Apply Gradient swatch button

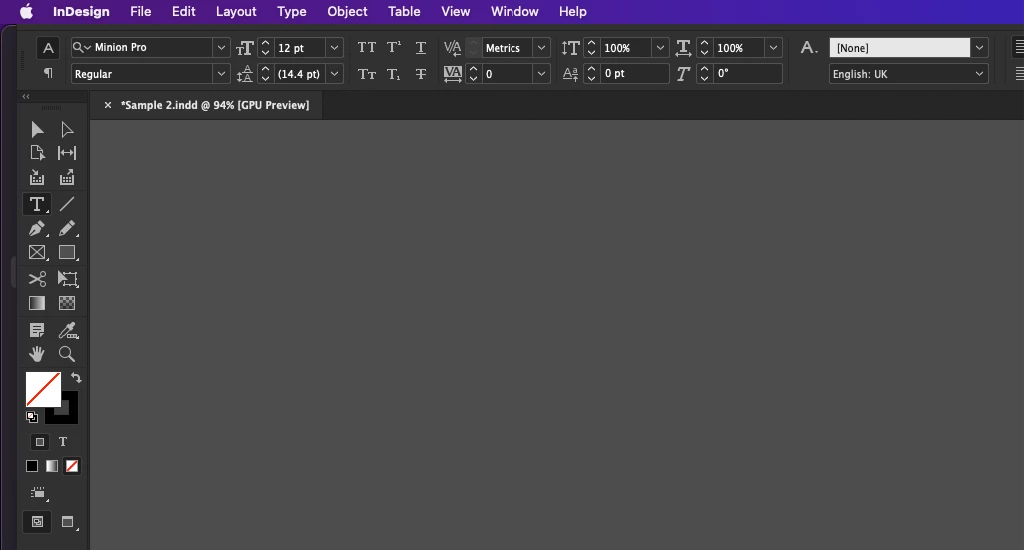coord(52,466)
